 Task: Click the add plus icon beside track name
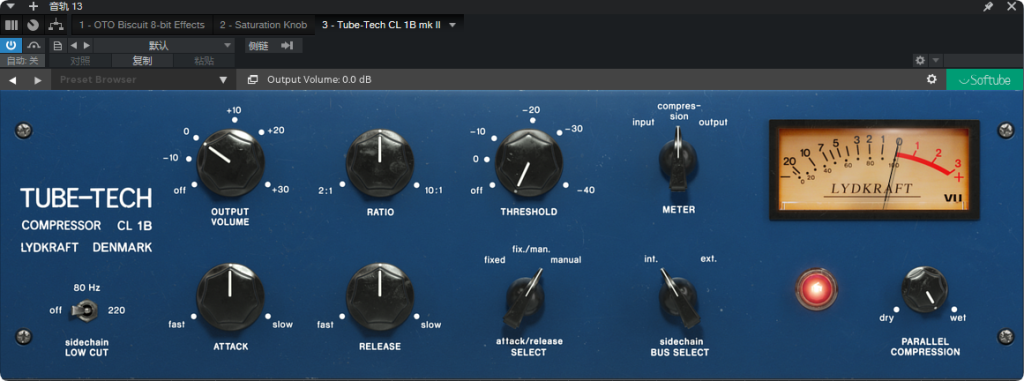pyautogui.click(x=34, y=7)
